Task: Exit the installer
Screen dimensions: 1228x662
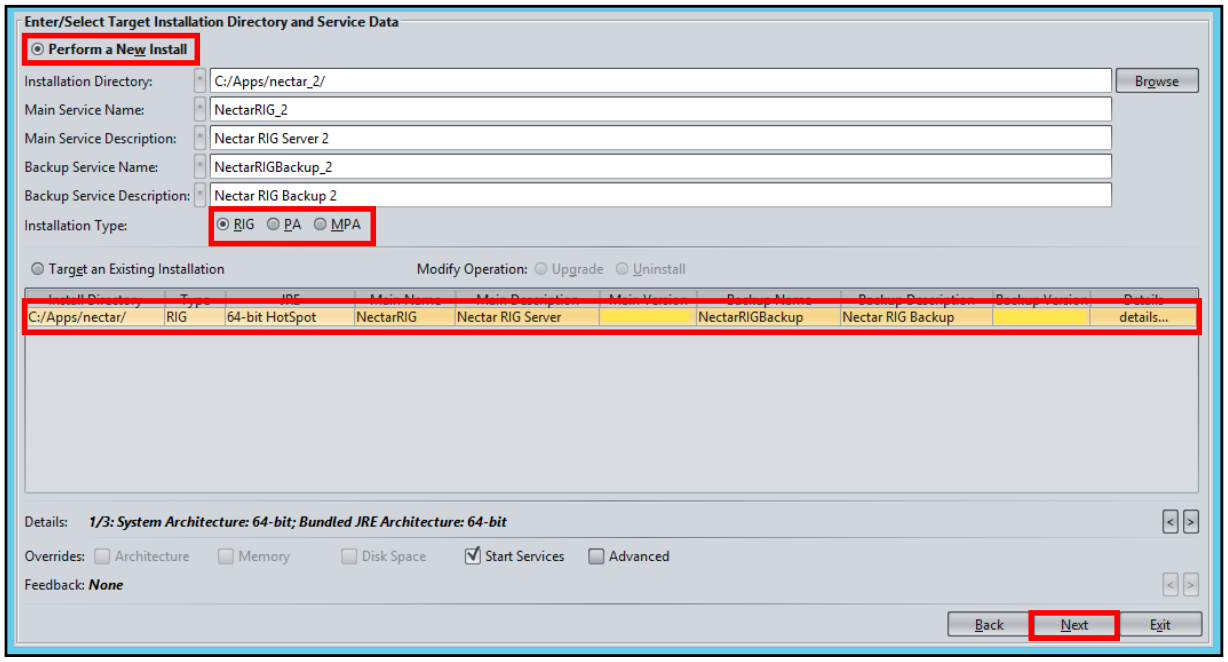Action: (x=1160, y=625)
